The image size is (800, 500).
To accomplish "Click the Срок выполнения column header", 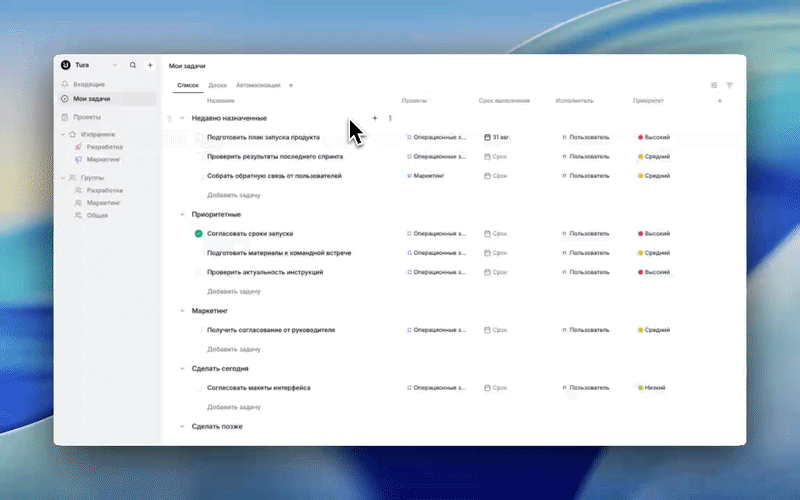I will point(504,101).
